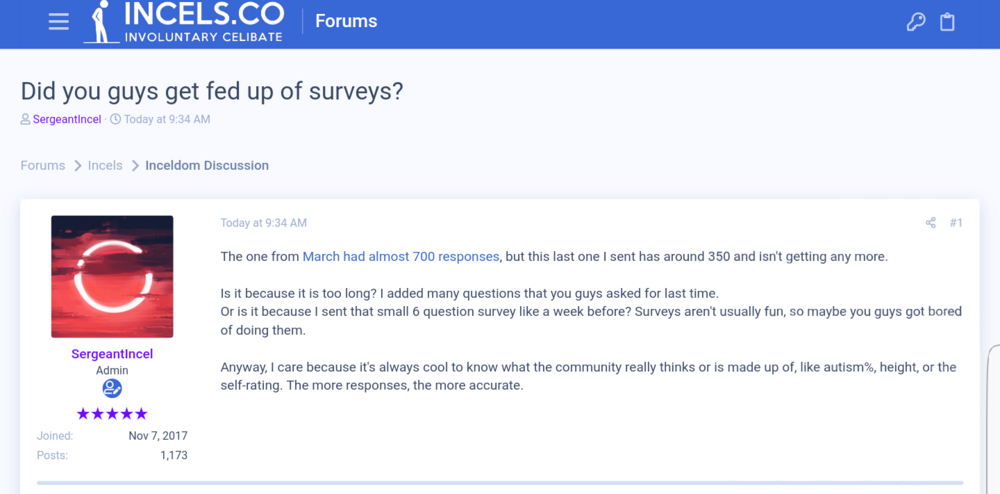The height and width of the screenshot is (494, 1000).
Task: Go to Forums in breadcrumb
Action: (43, 166)
